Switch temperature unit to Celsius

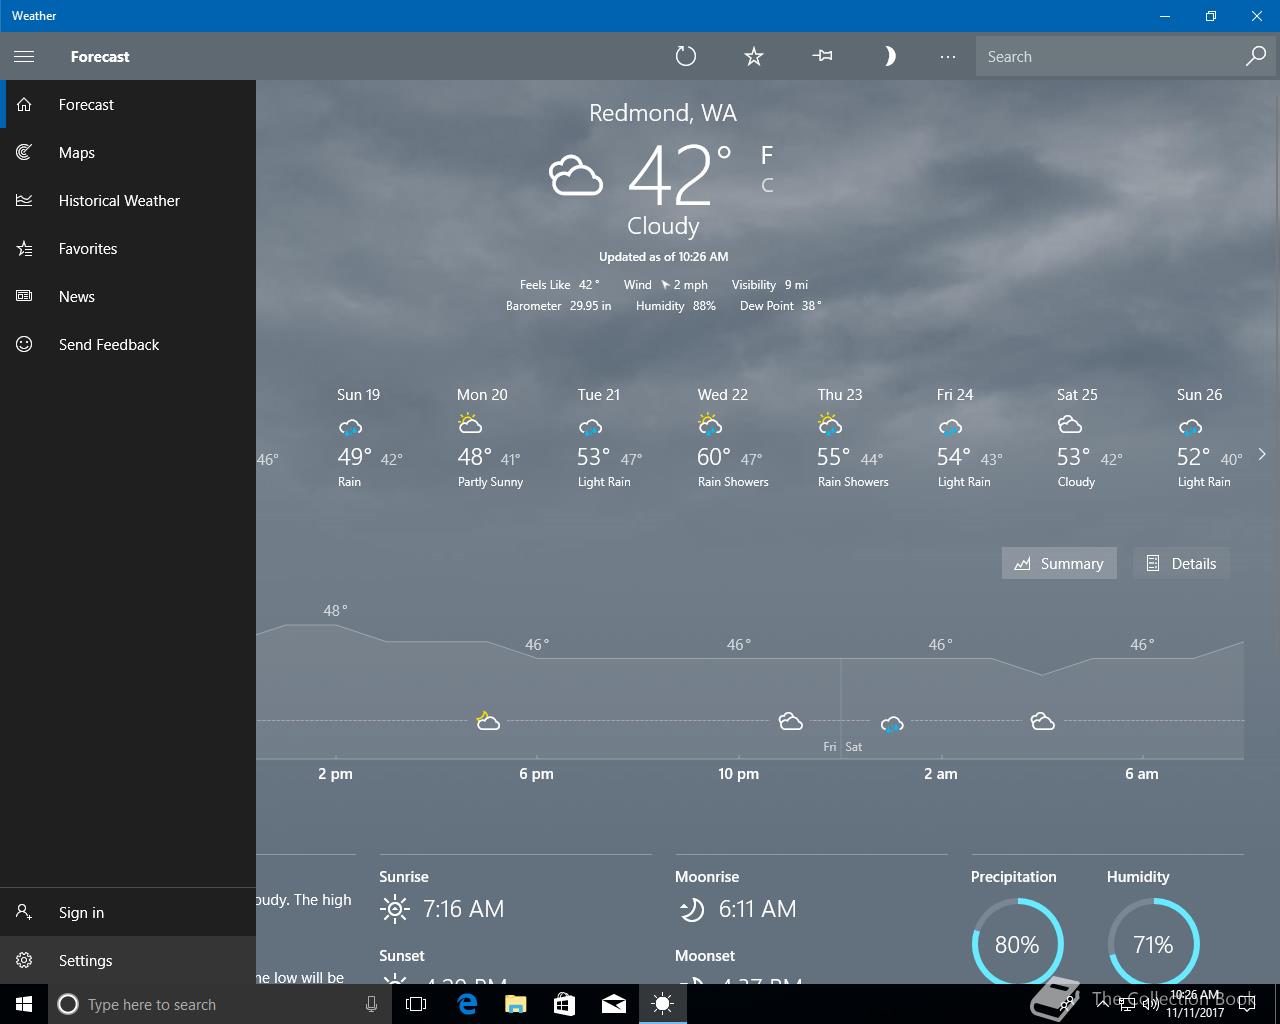(767, 185)
